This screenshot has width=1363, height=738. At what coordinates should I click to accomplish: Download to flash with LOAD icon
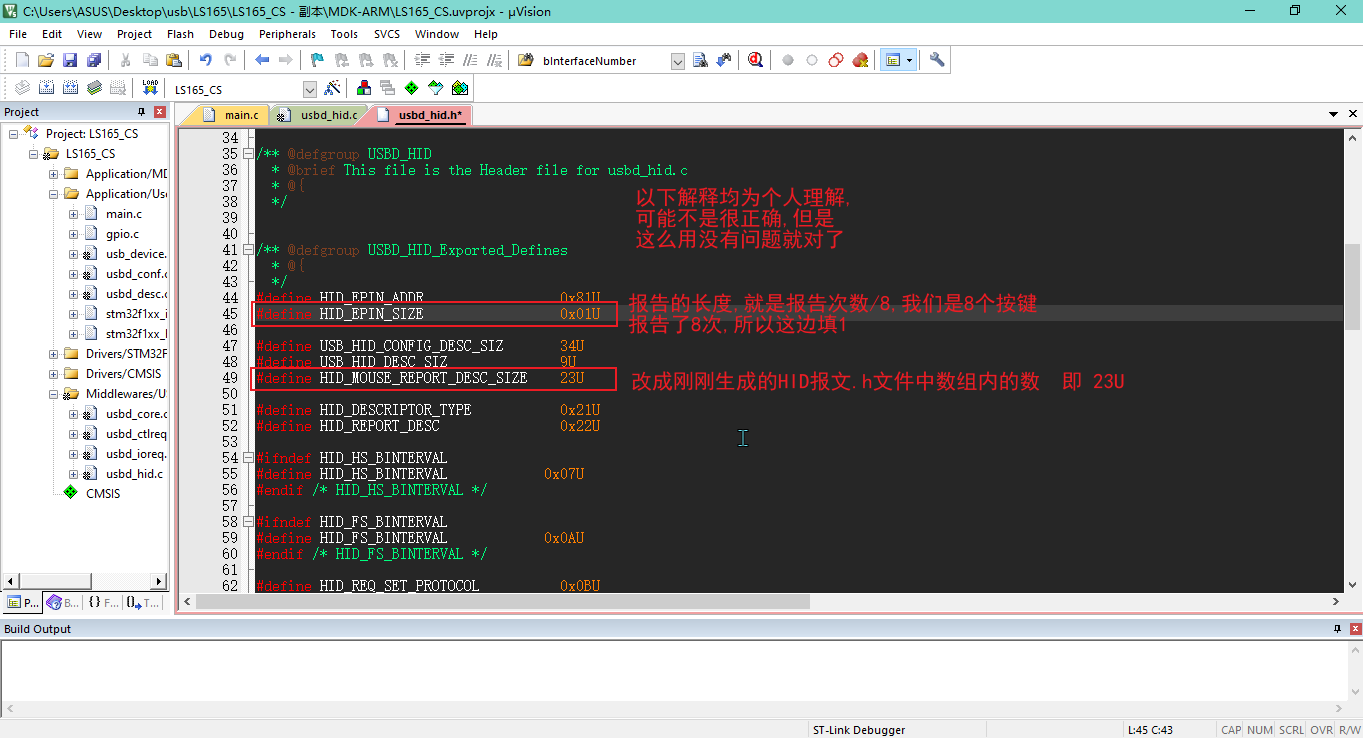(150, 88)
